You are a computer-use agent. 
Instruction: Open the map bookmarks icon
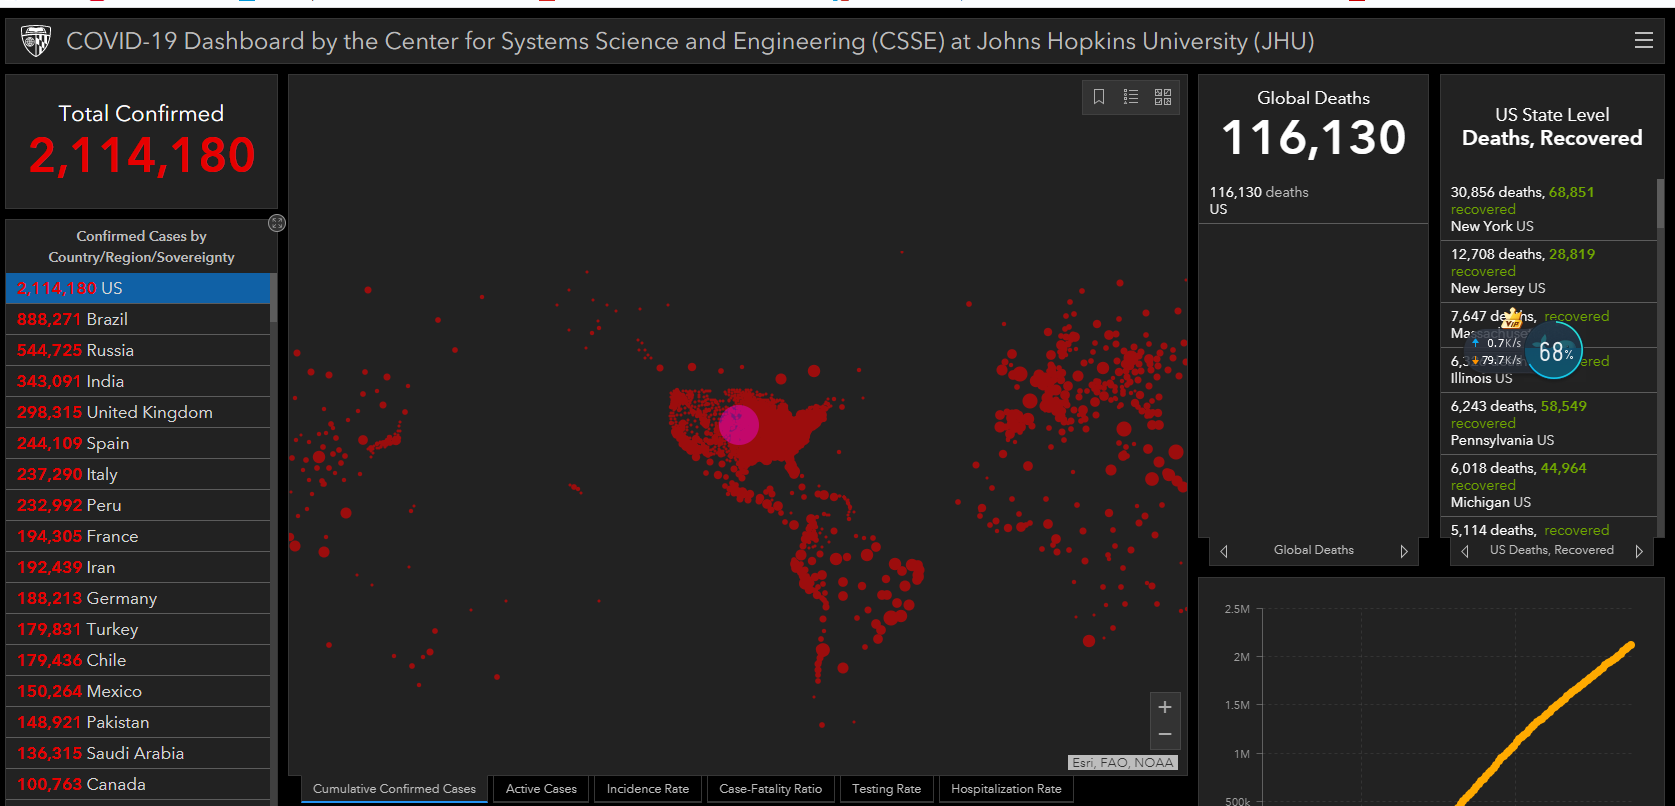click(1099, 97)
